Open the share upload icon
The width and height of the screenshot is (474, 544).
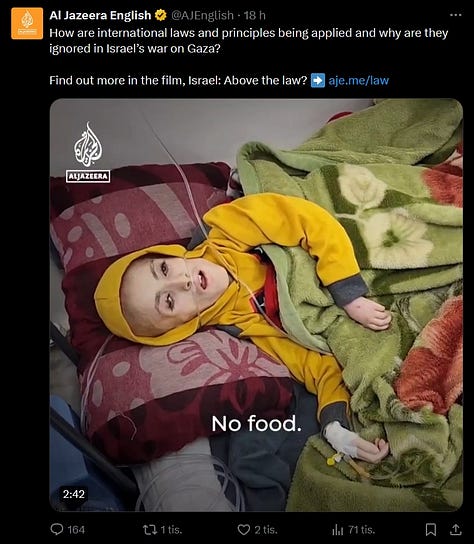coord(456,529)
